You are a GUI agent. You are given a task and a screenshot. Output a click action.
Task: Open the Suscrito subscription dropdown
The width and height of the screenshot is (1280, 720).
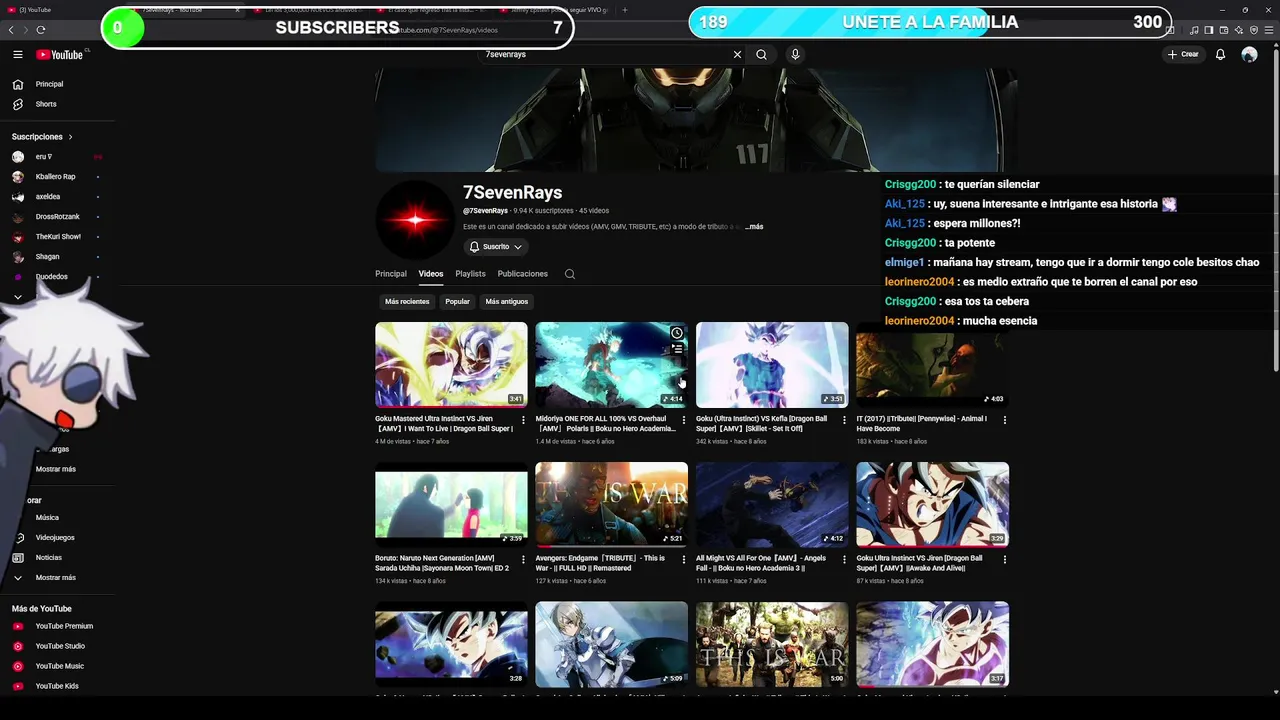495,247
